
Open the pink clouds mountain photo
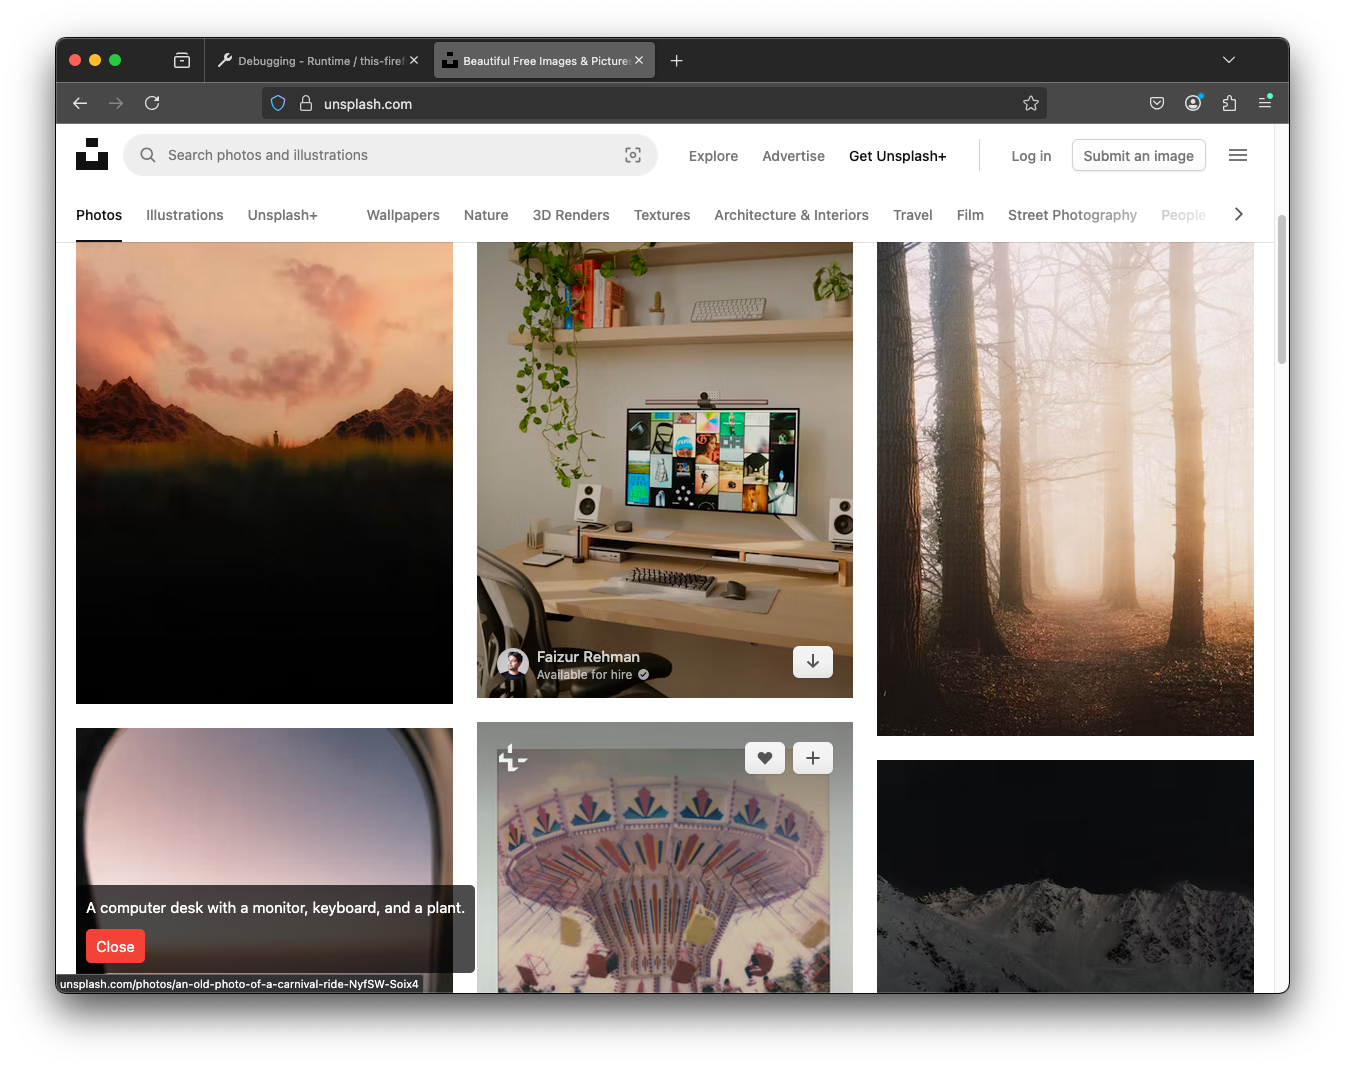pyautogui.click(x=264, y=473)
